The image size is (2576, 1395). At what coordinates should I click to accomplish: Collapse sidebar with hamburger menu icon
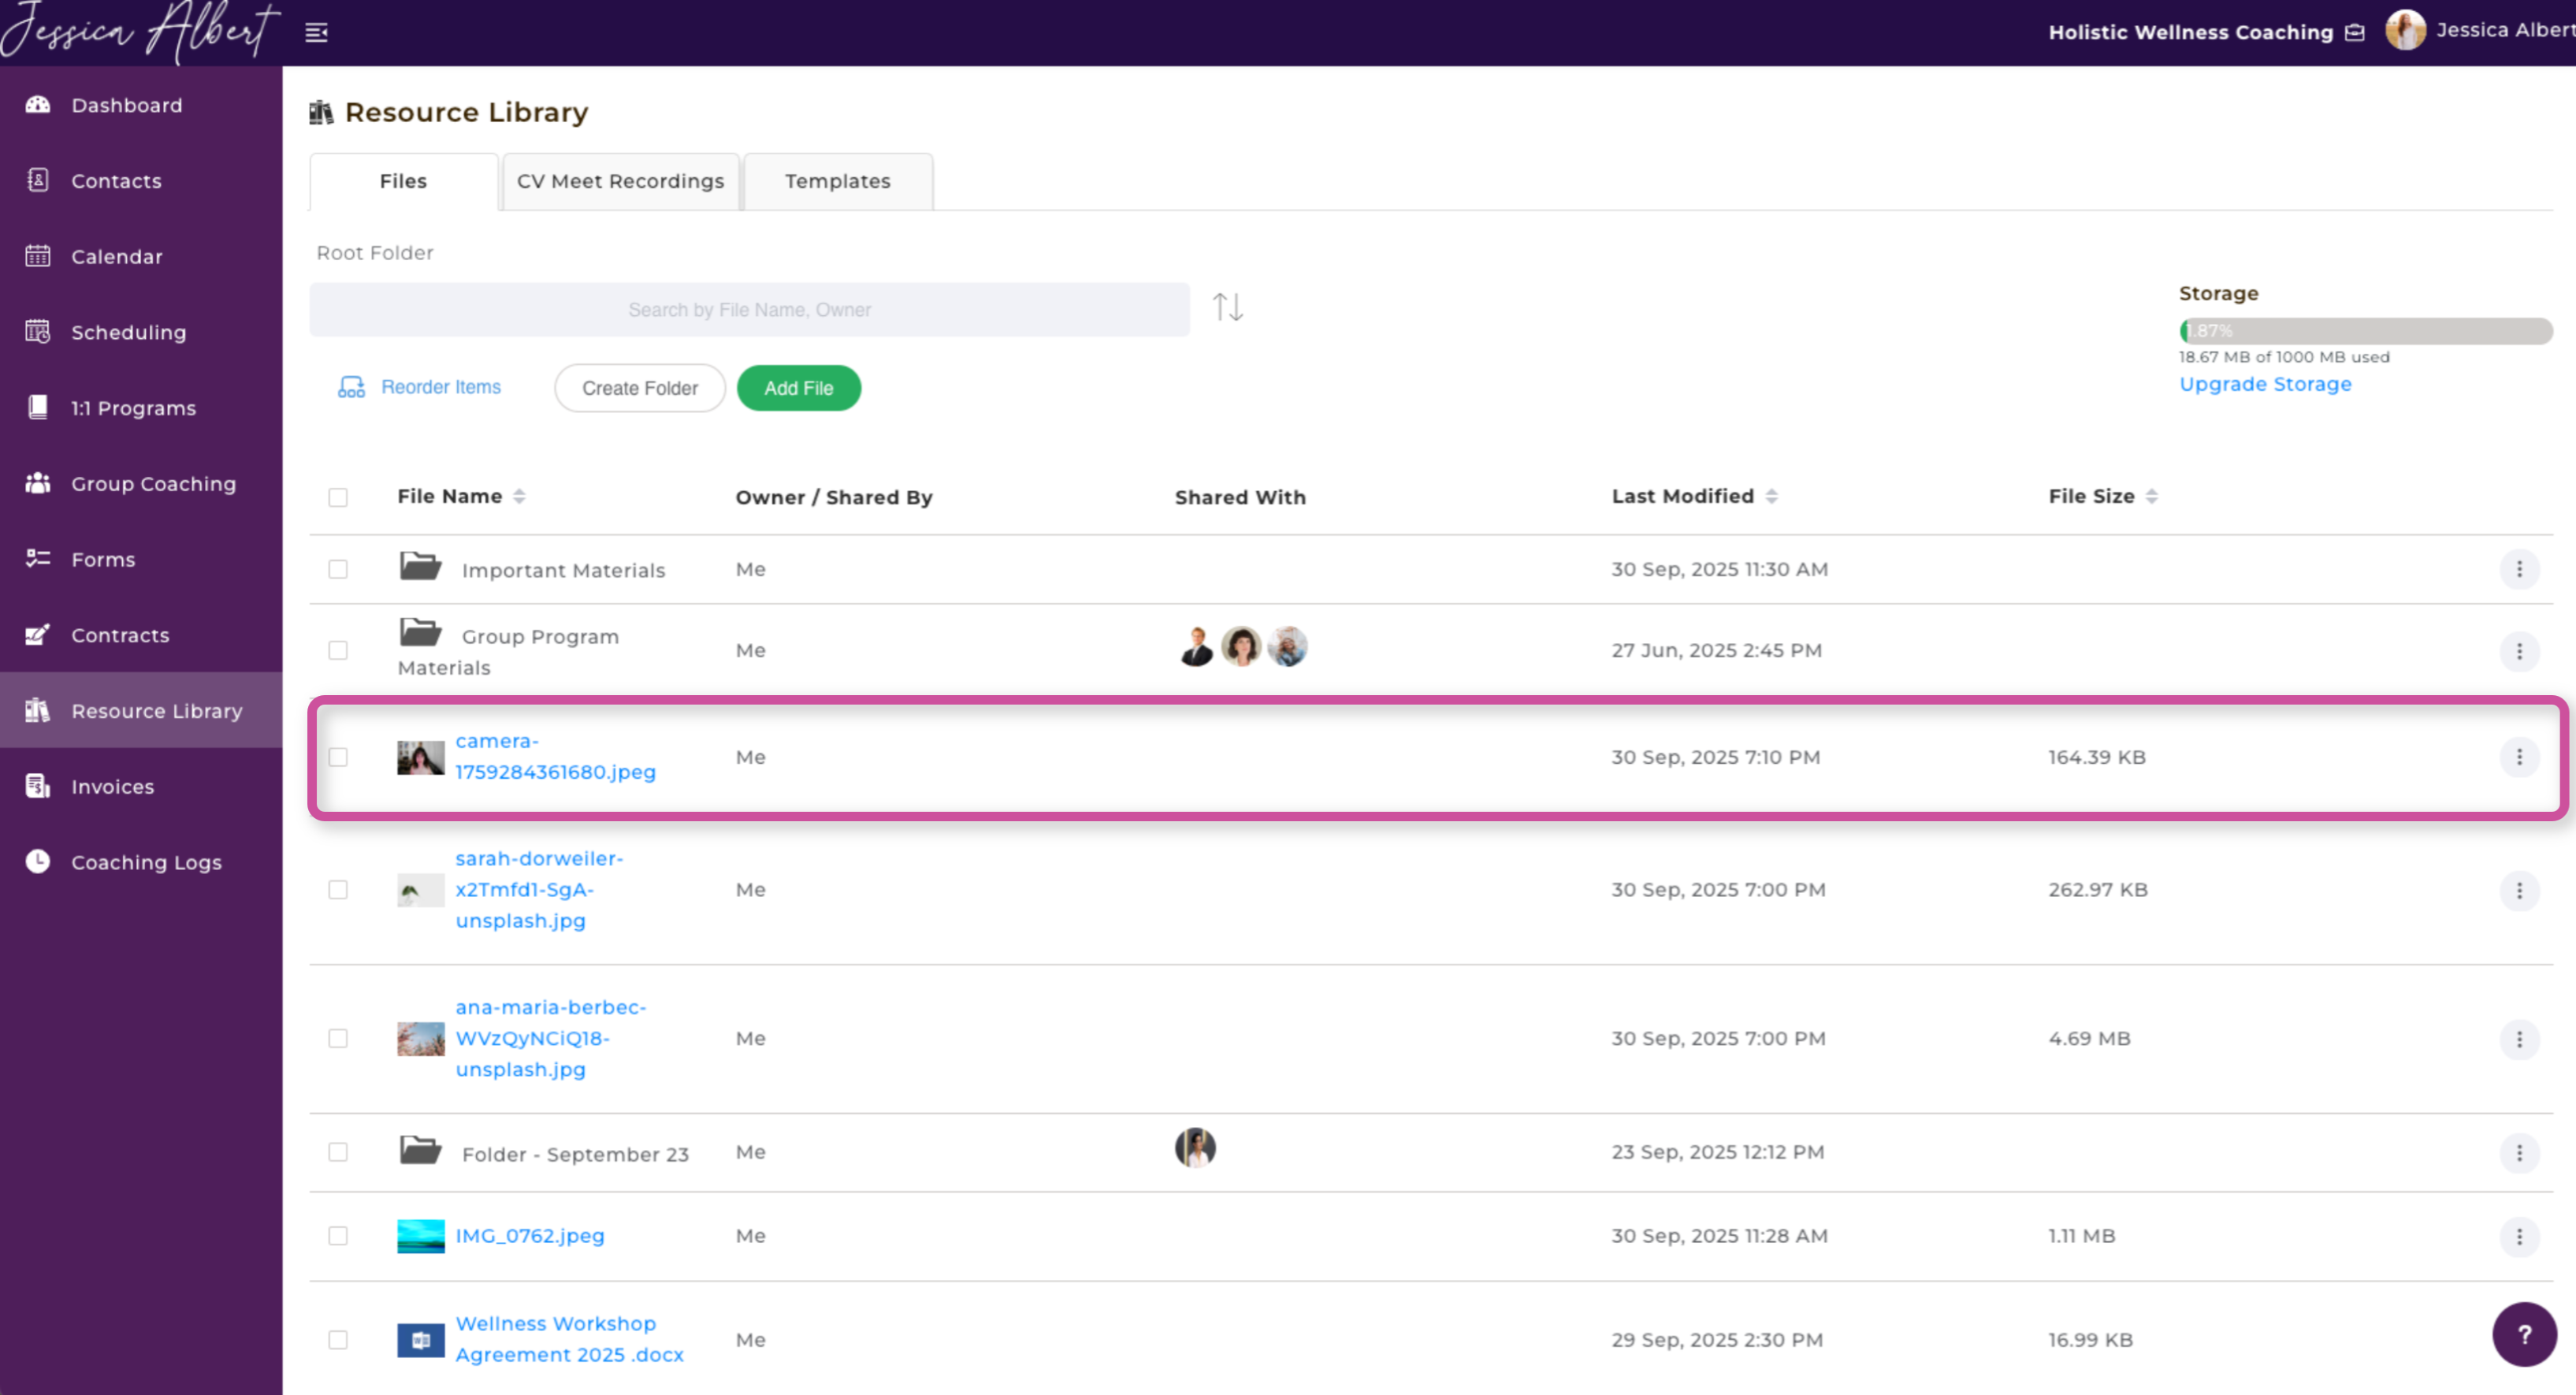[316, 33]
